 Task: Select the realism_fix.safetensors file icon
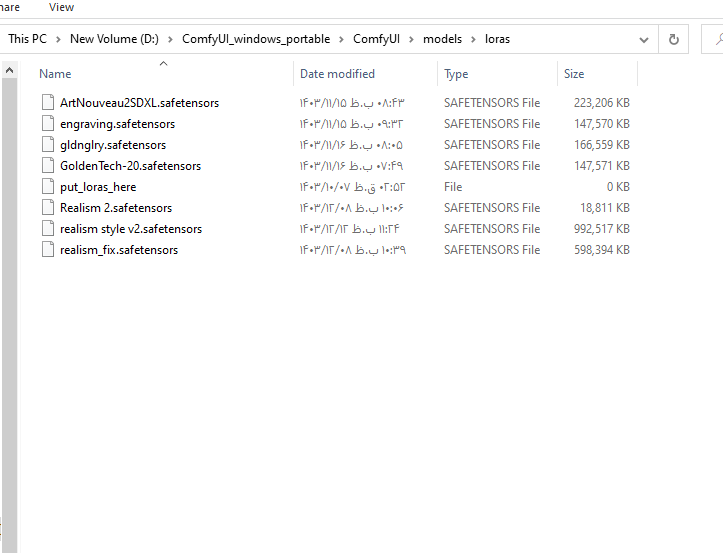(48, 250)
